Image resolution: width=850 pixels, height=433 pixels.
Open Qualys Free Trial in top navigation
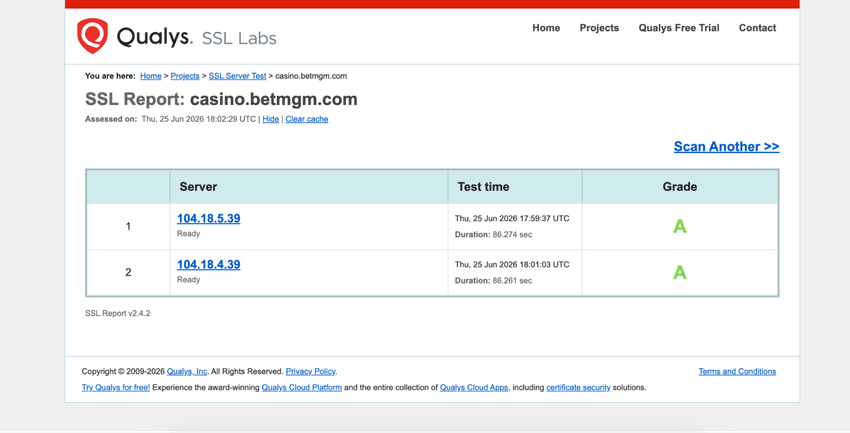(x=679, y=28)
